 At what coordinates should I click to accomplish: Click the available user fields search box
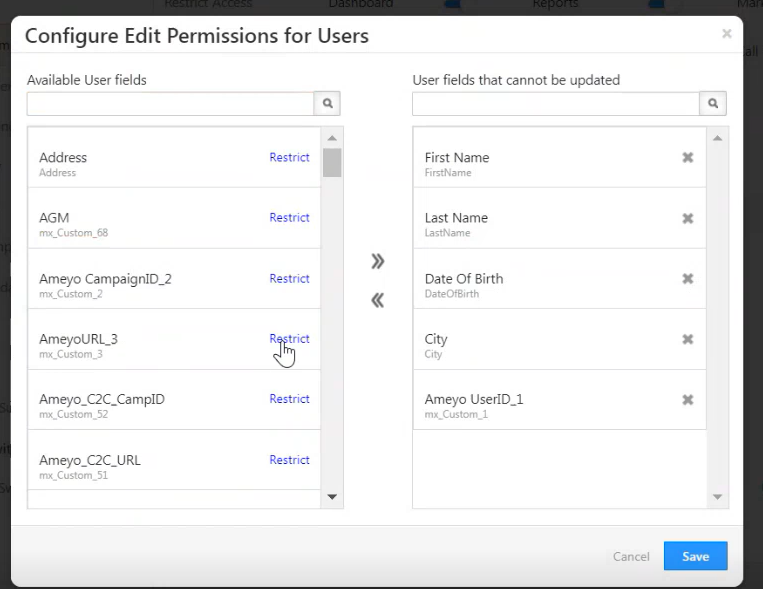(171, 103)
